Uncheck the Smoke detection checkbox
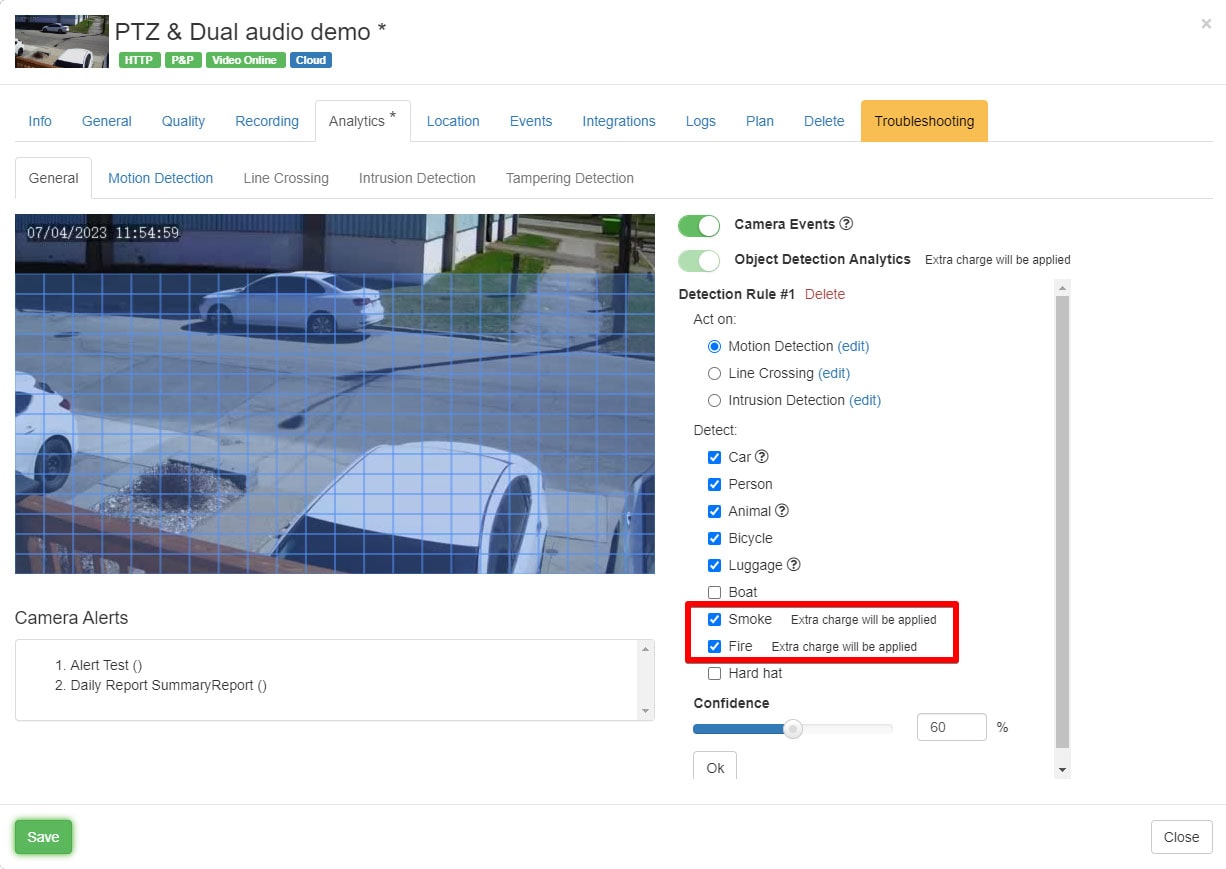 tap(714, 619)
